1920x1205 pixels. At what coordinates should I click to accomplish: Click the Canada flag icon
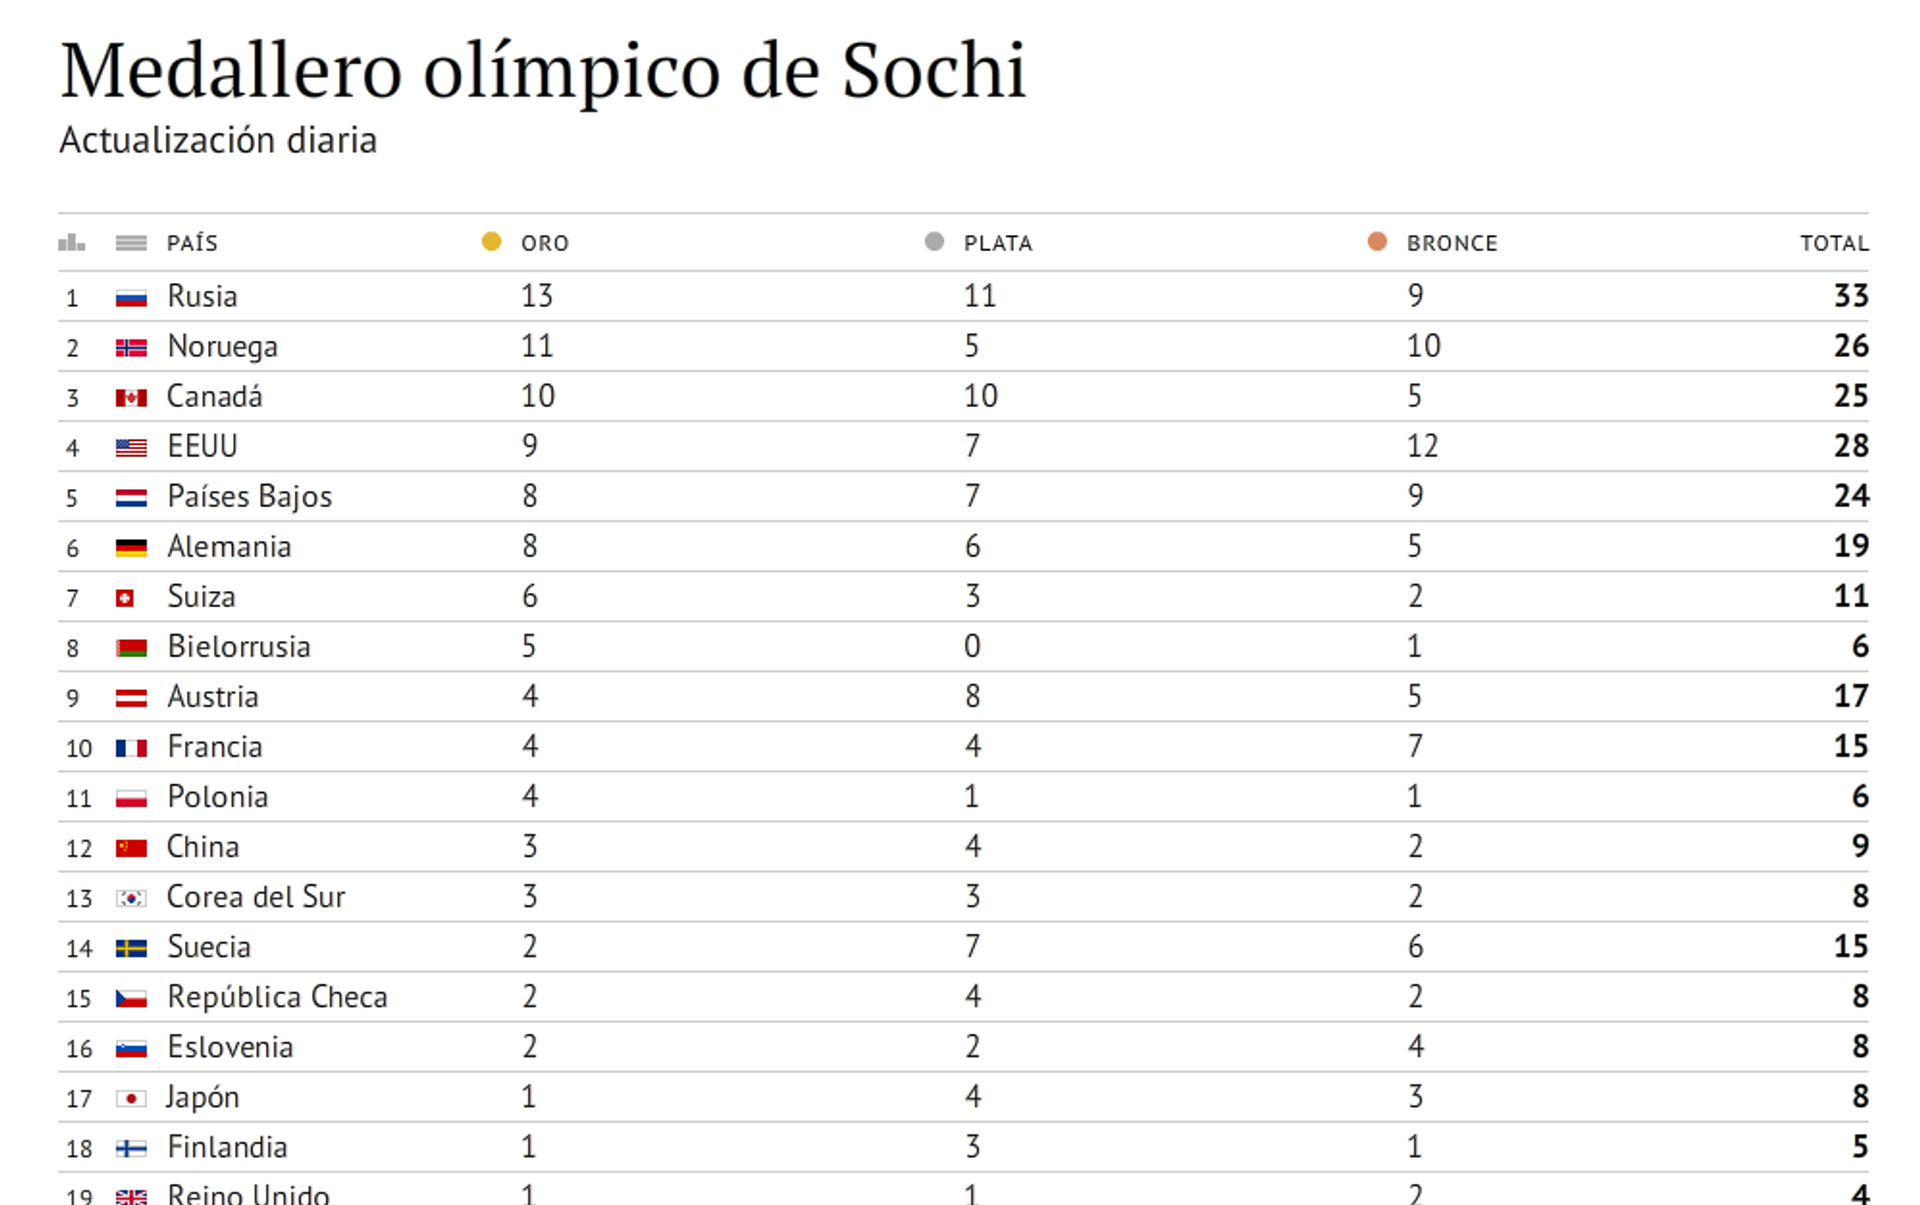pyautogui.click(x=131, y=398)
